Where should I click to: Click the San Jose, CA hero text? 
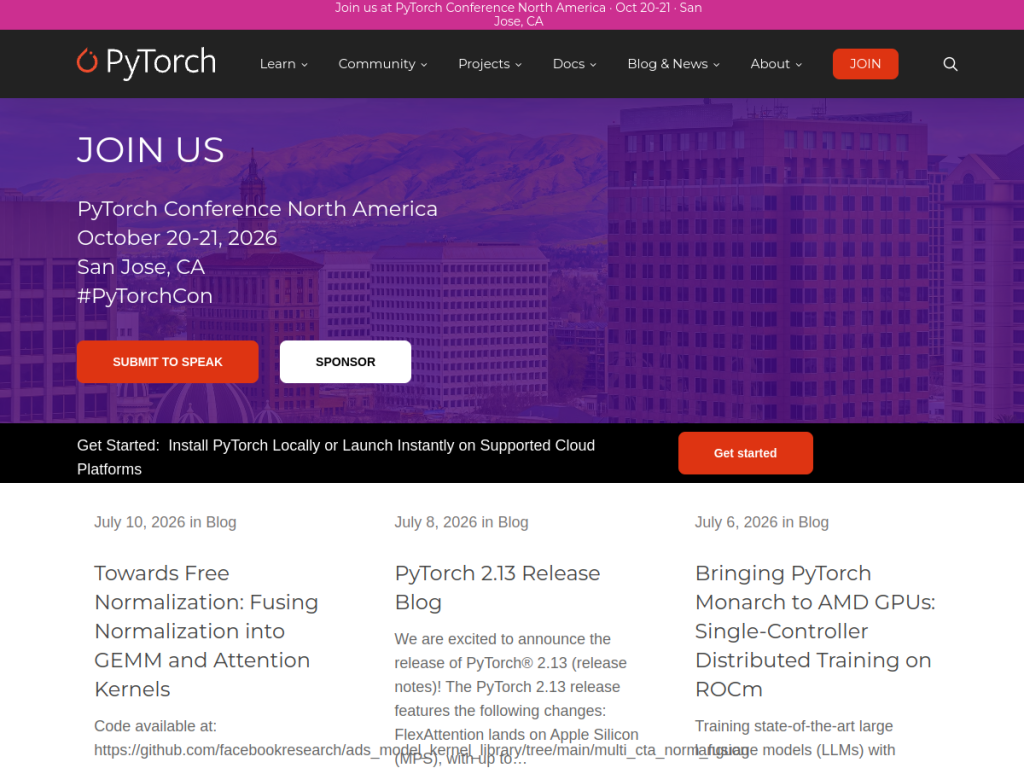[141, 267]
